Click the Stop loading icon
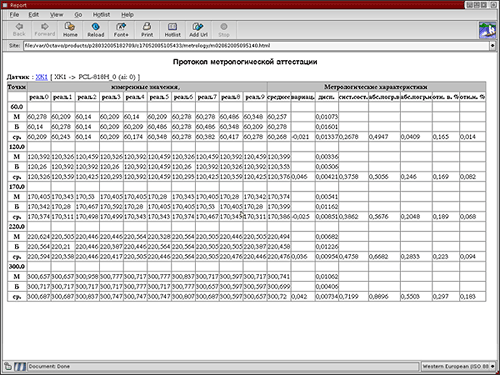This screenshot has height=375, width=500. (224, 30)
